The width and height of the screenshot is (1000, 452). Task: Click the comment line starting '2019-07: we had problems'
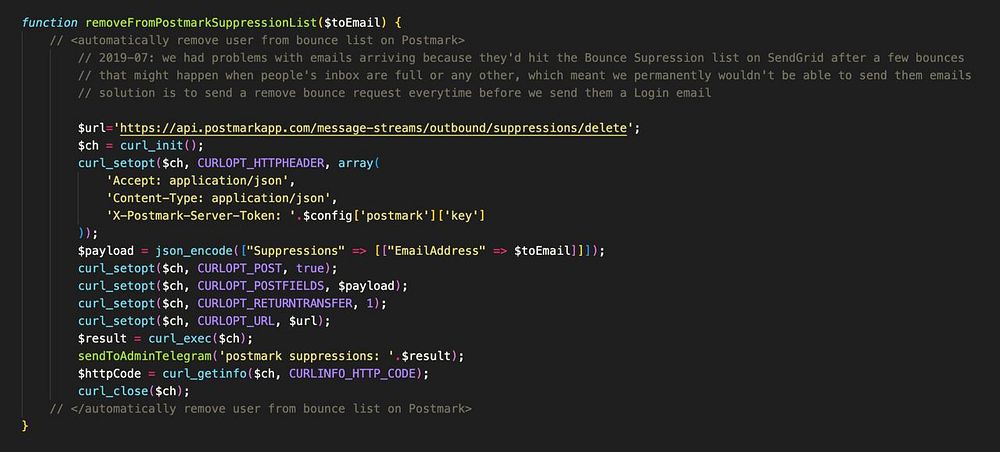point(522,57)
